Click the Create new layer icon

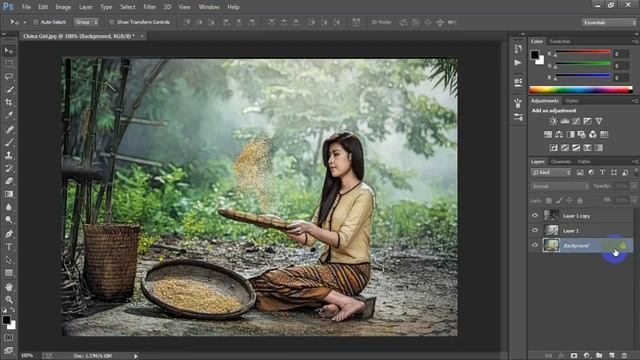611,356
